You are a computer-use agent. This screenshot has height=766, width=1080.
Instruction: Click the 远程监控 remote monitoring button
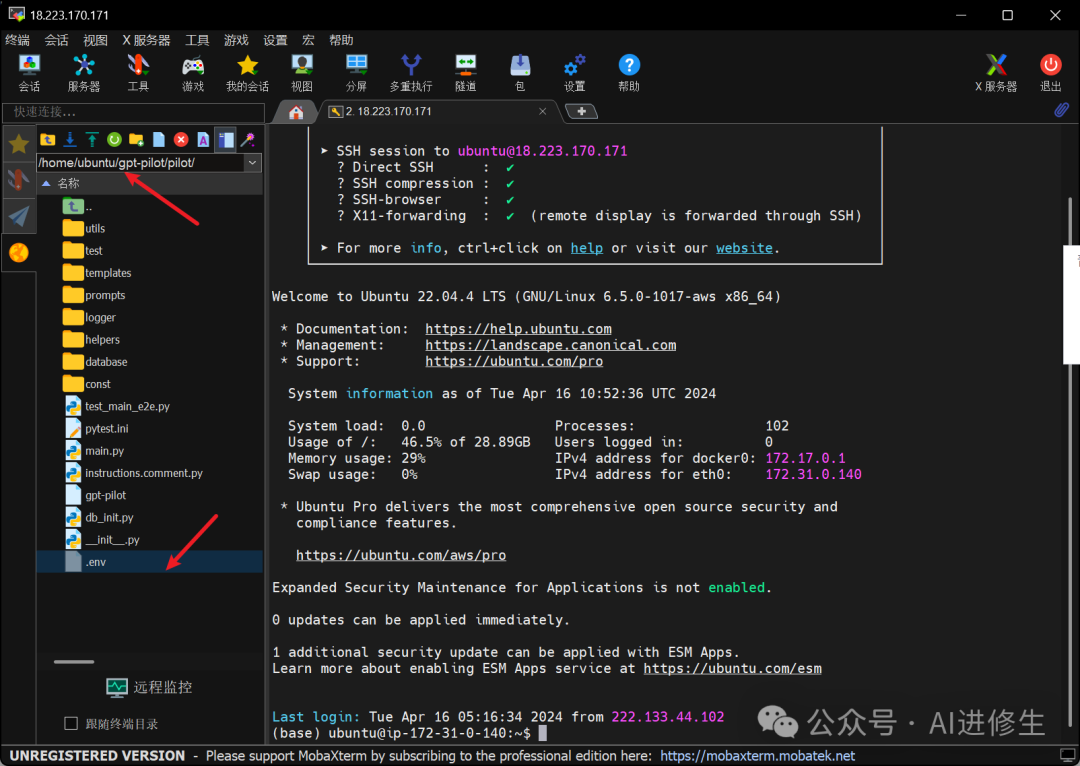coord(149,687)
